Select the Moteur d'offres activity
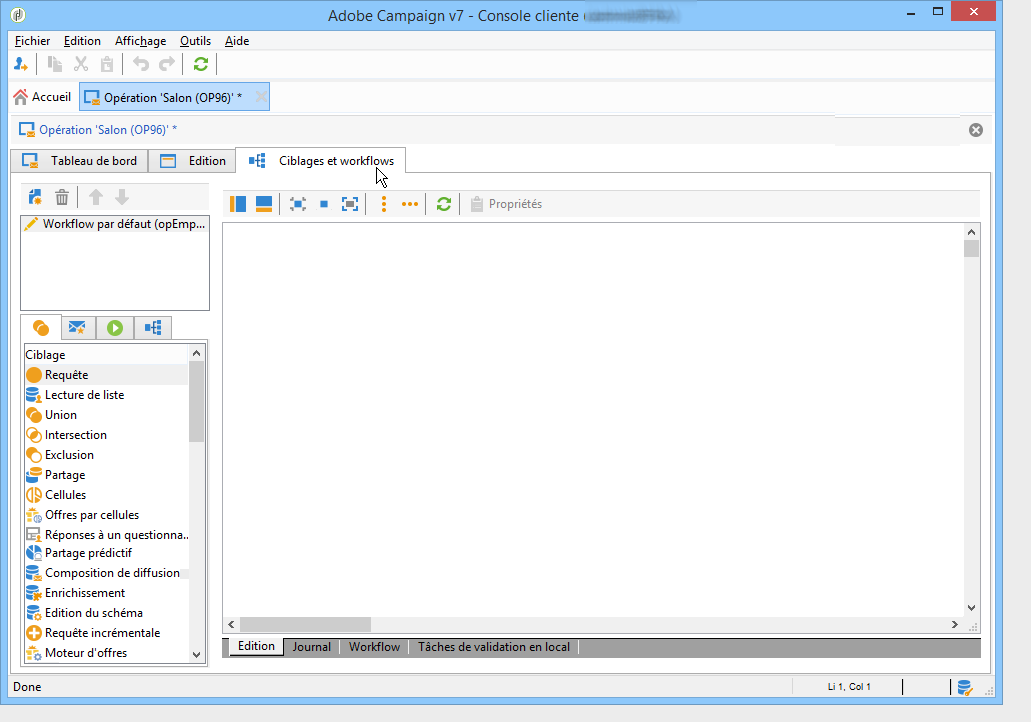This screenshot has width=1031, height=722. [x=107, y=653]
